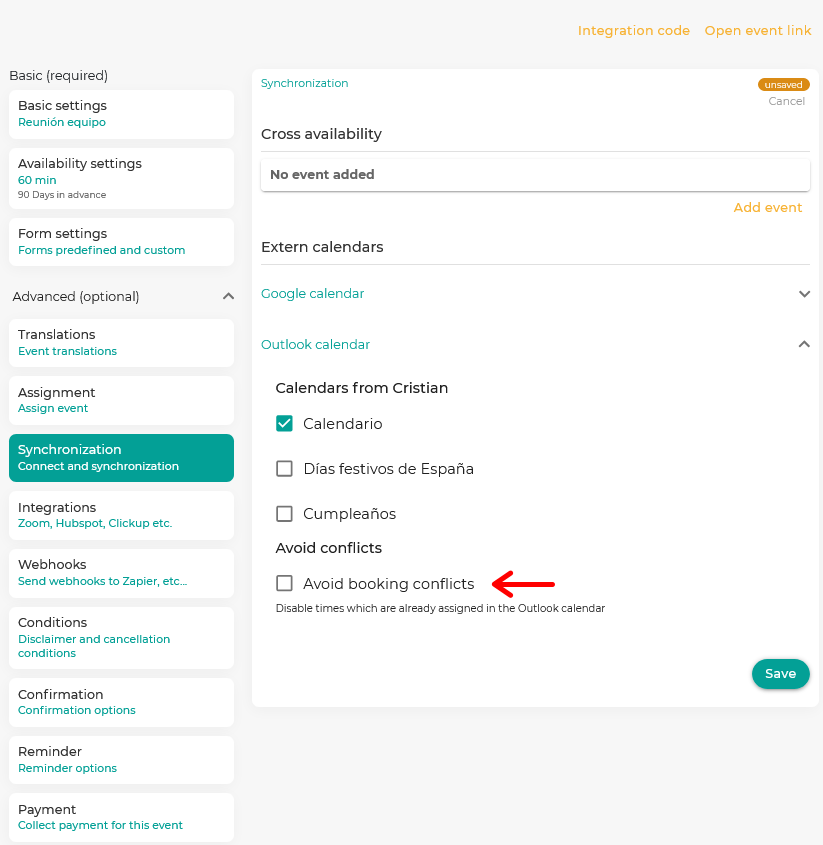Screen dimensions: 823x845
Task: Expand the Google calendar section
Action: (804, 294)
